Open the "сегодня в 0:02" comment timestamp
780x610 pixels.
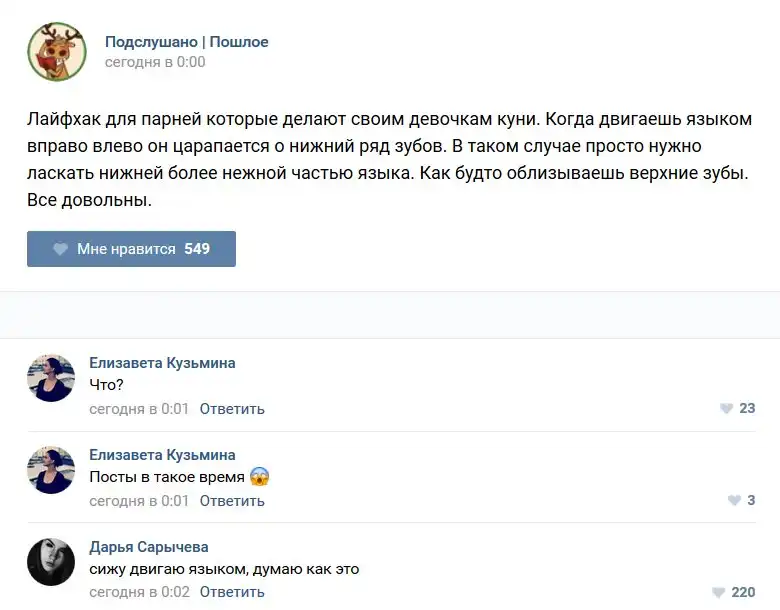click(x=139, y=592)
